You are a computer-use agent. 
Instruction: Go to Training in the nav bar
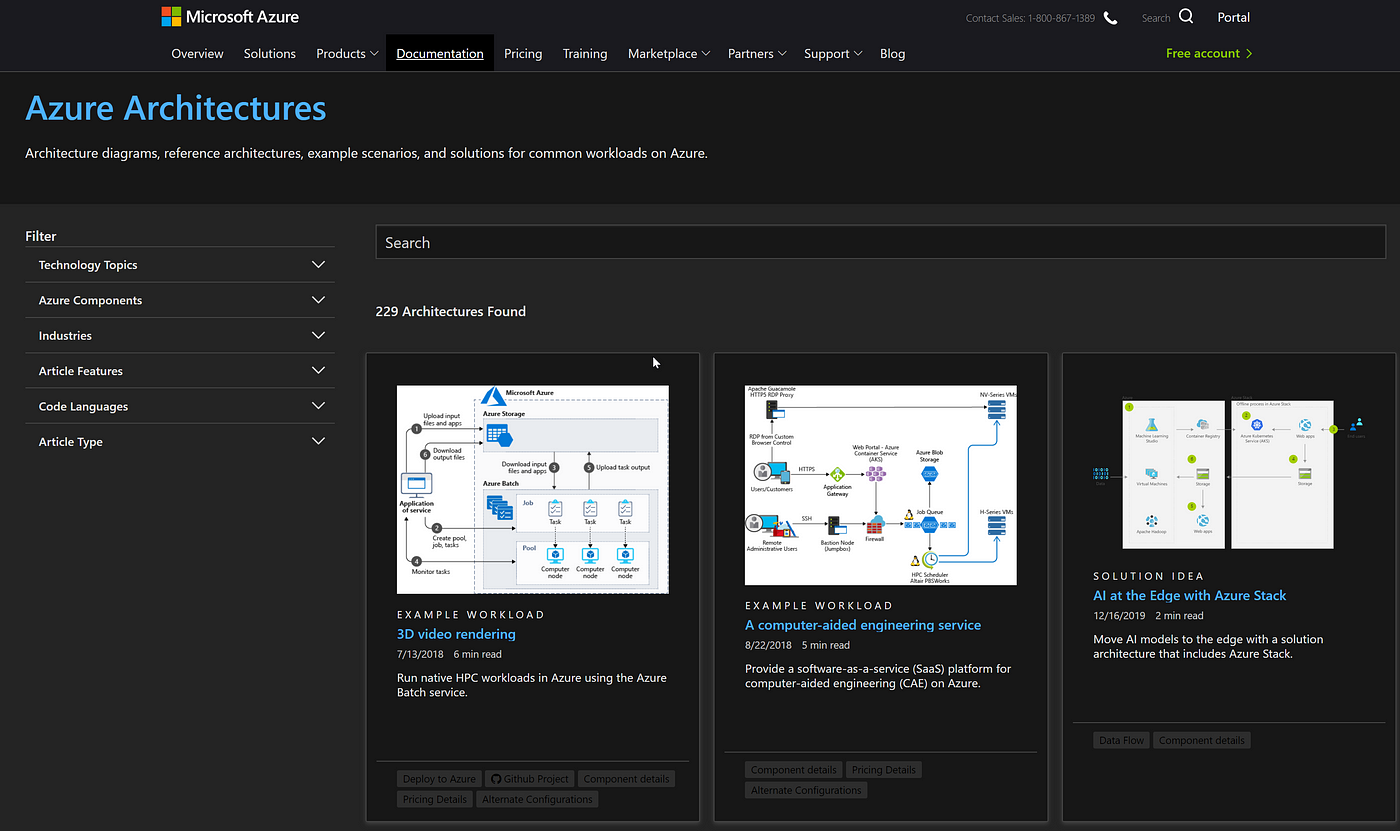pos(585,54)
